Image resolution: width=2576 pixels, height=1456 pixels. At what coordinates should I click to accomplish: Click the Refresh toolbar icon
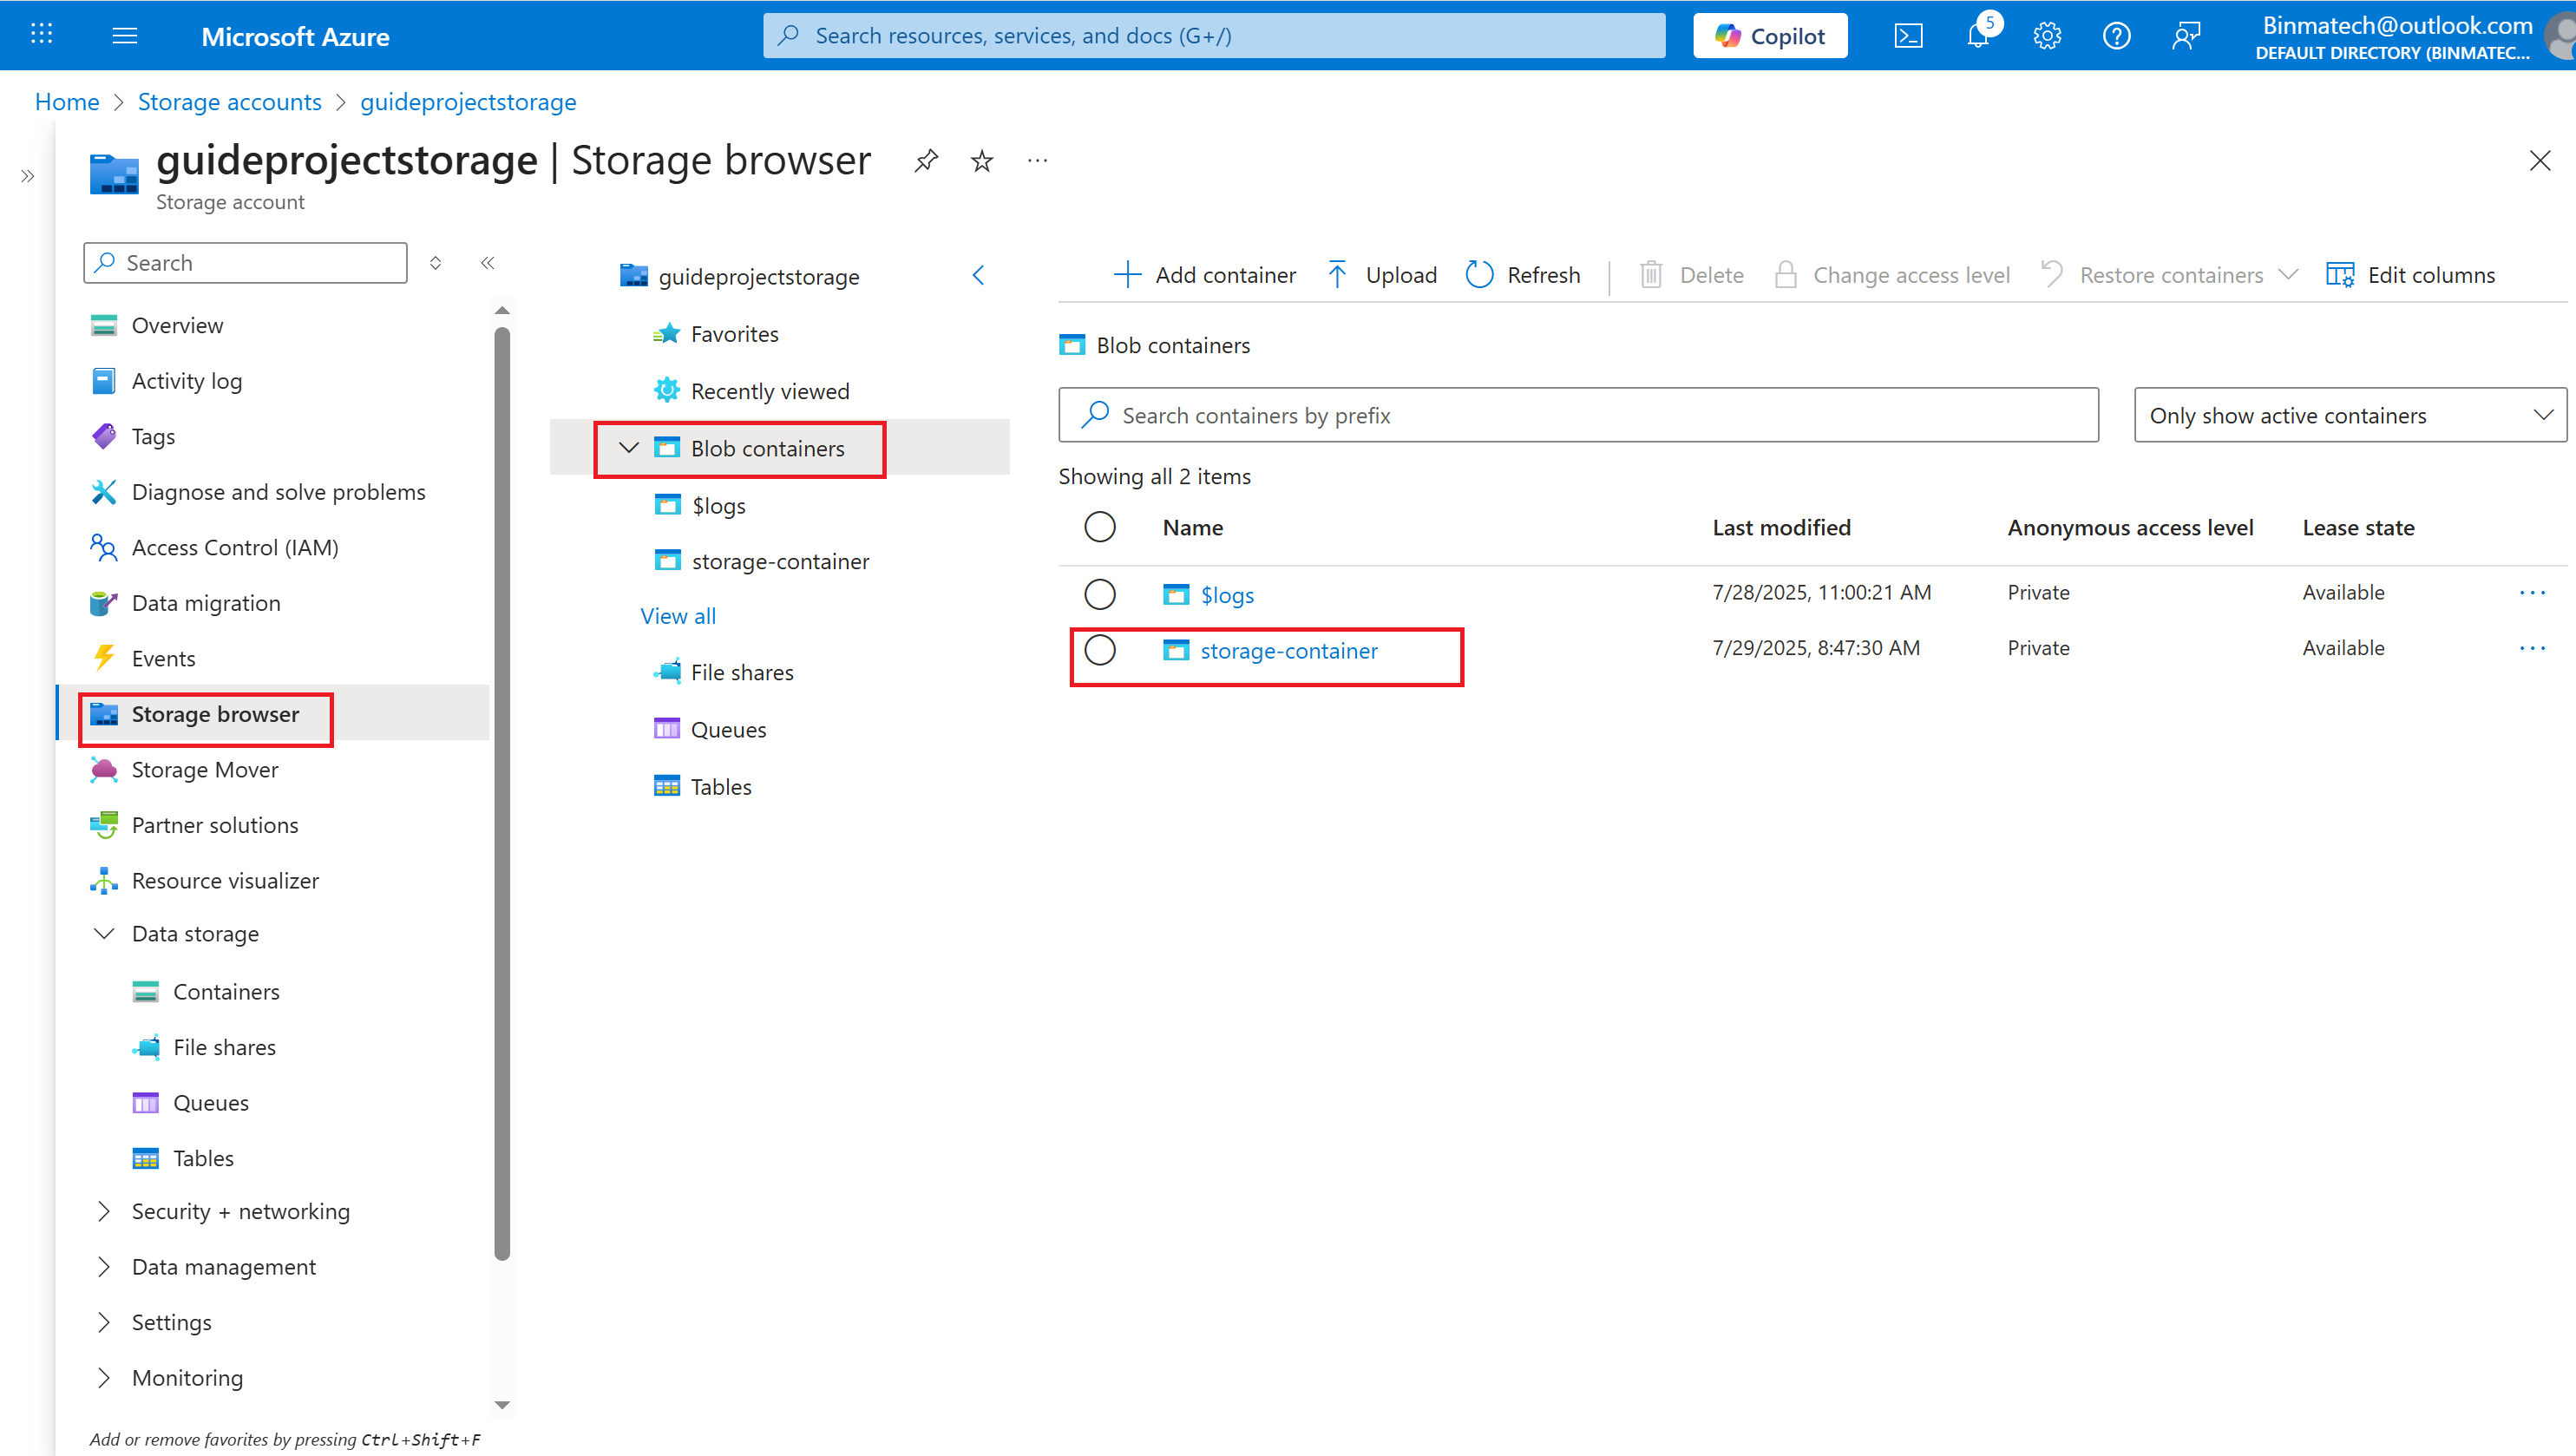click(1479, 275)
